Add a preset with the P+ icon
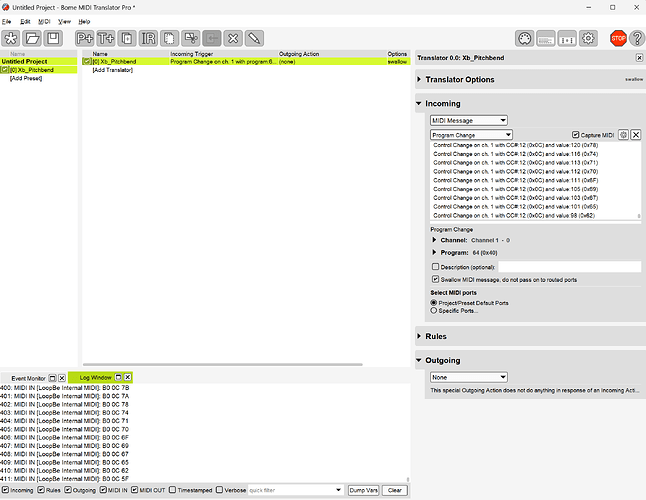646x500 pixels. (x=85, y=38)
